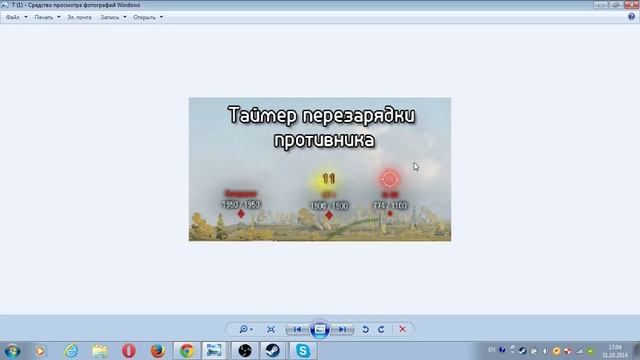Click the Steam tray icon
Screen dimensions: 640x360
522,351
